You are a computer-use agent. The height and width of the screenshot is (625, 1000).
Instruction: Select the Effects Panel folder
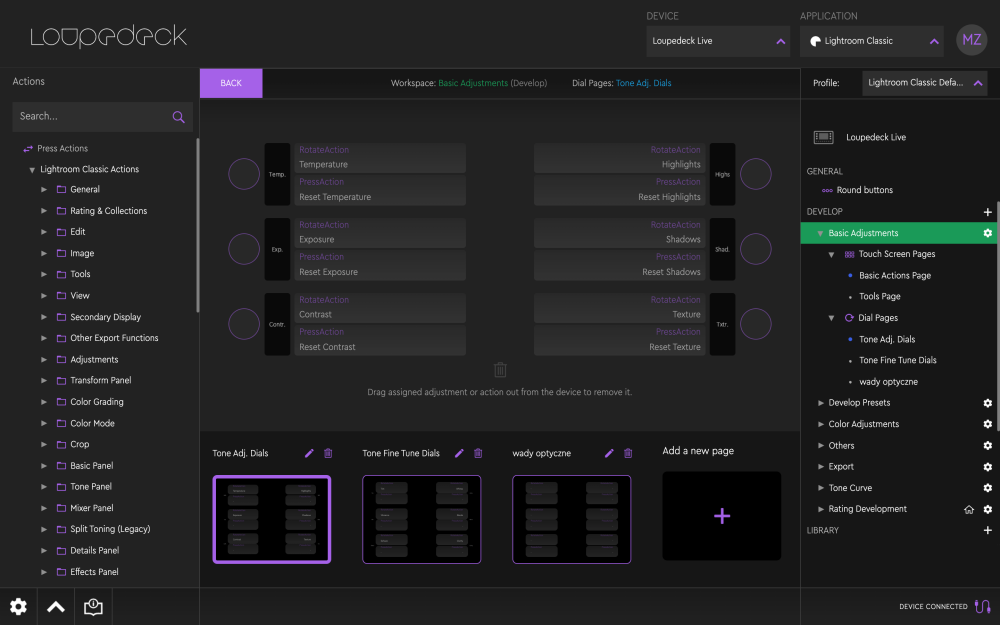click(x=94, y=571)
